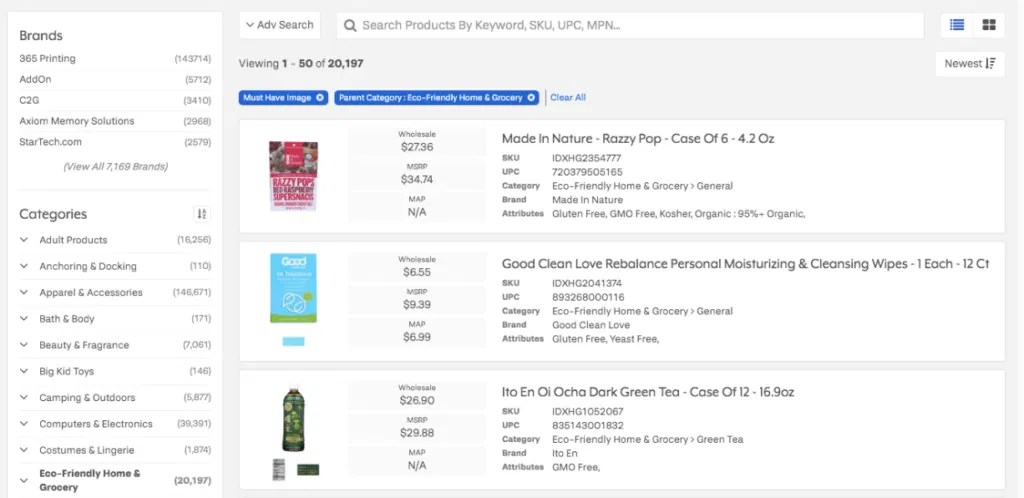
Task: Click SKU value IDXHG2354777
Action: (x=586, y=158)
